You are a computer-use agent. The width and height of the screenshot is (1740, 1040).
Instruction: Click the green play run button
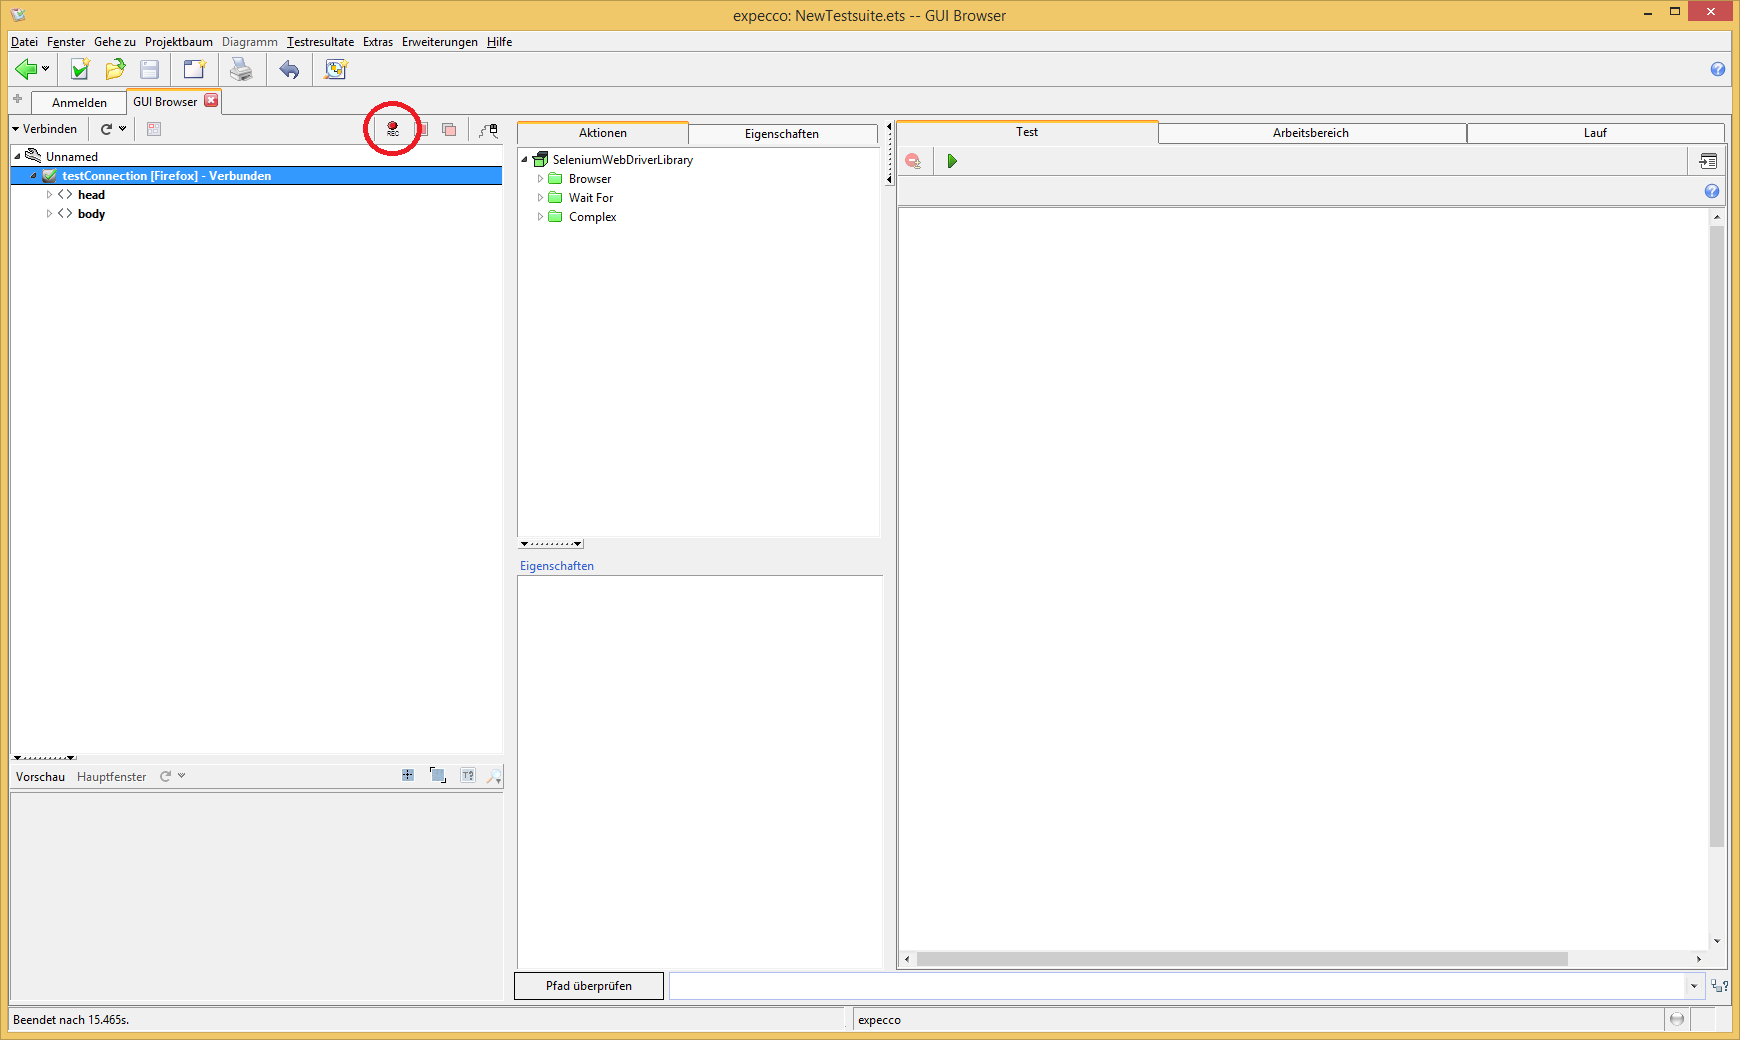coord(952,161)
